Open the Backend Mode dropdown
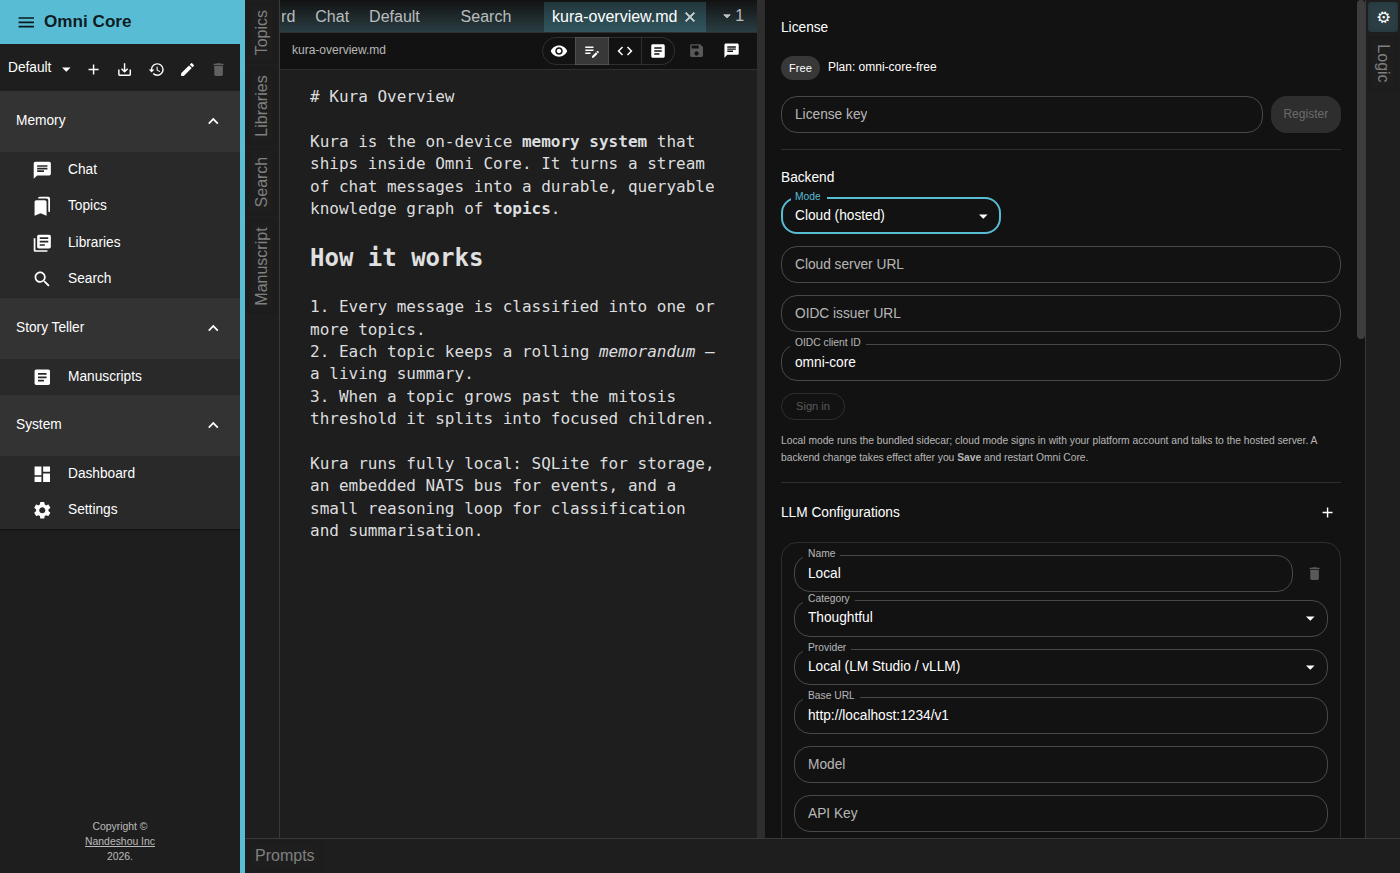The width and height of the screenshot is (1400, 873). (x=890, y=215)
